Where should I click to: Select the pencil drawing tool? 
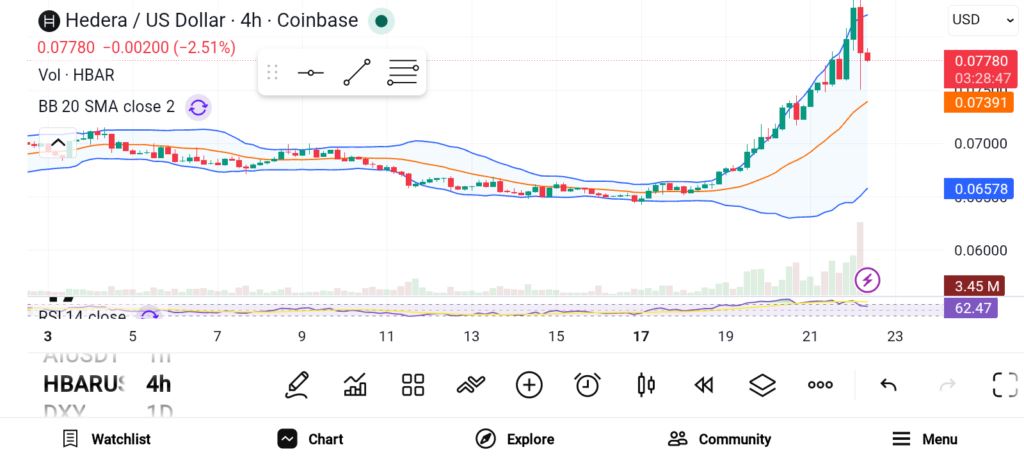[296, 385]
